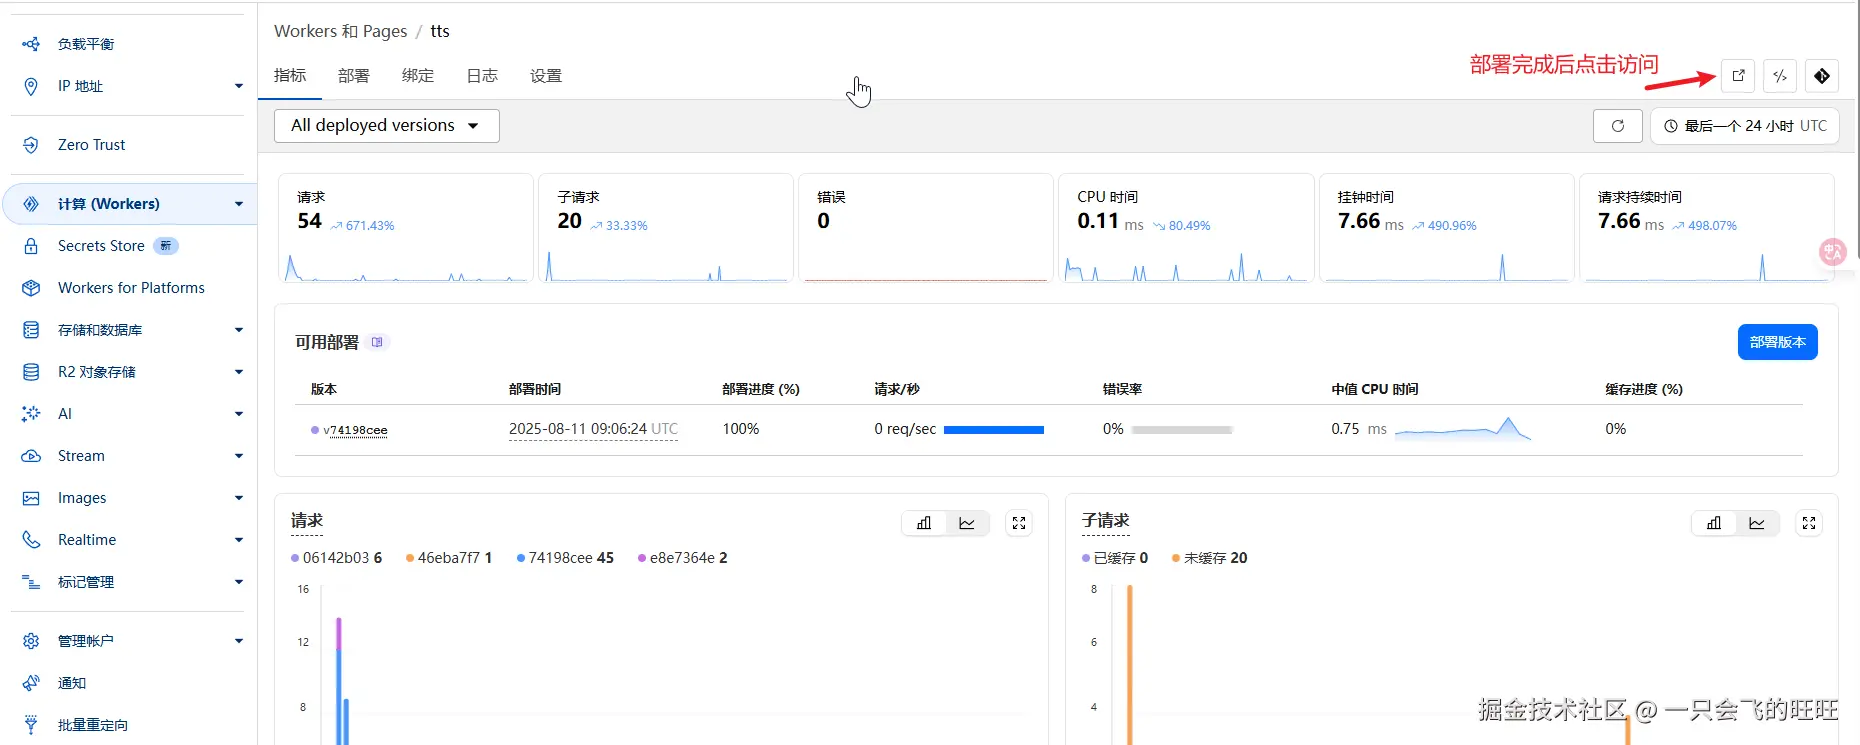The height and width of the screenshot is (745, 1860).
Task: Switch 请求 chart to bar view
Action: pyautogui.click(x=924, y=523)
